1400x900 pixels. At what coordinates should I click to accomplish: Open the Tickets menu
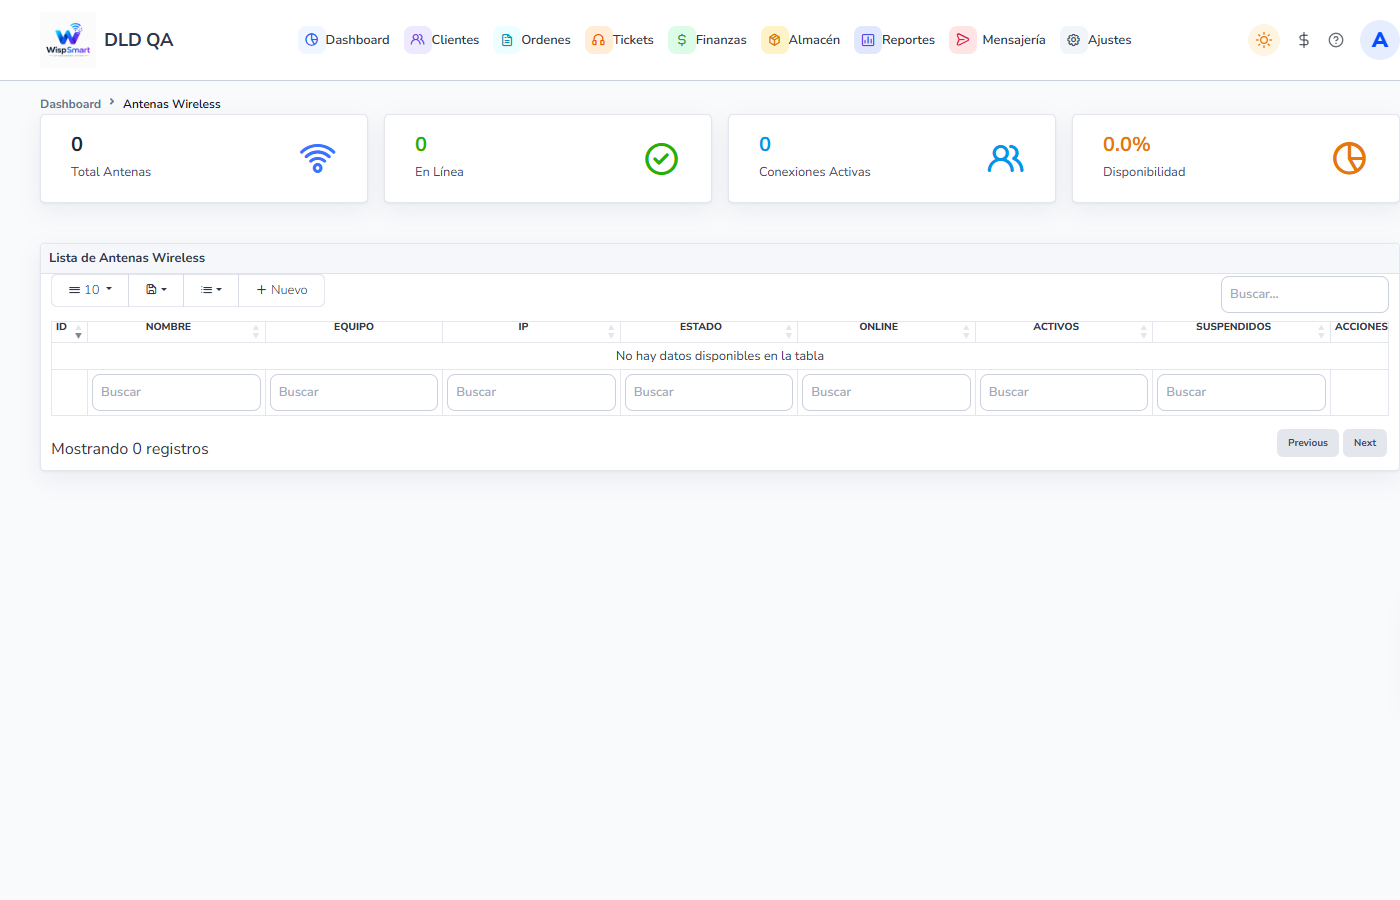(621, 40)
